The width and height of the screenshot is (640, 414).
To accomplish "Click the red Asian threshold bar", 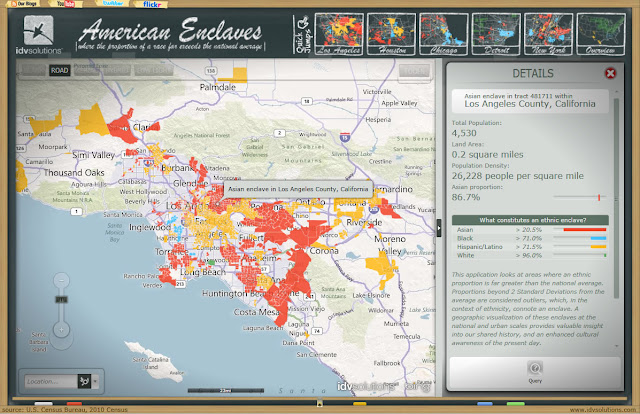I will [584, 229].
